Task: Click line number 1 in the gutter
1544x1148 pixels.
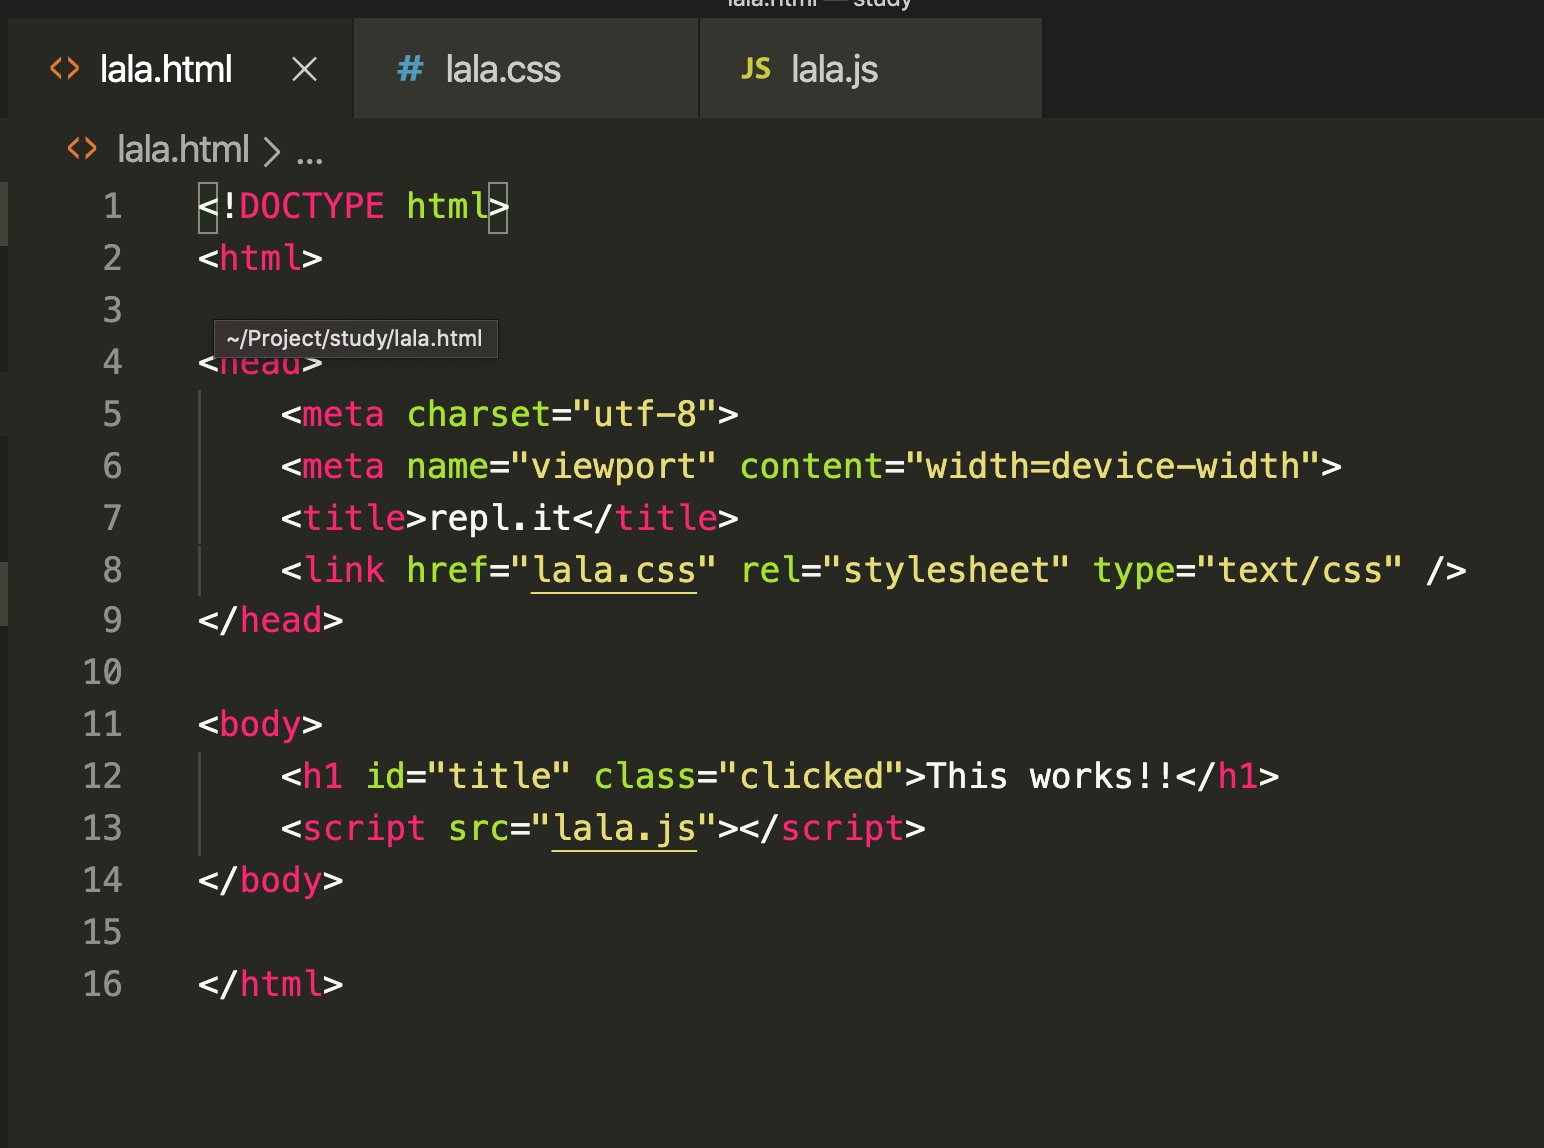Action: [112, 206]
